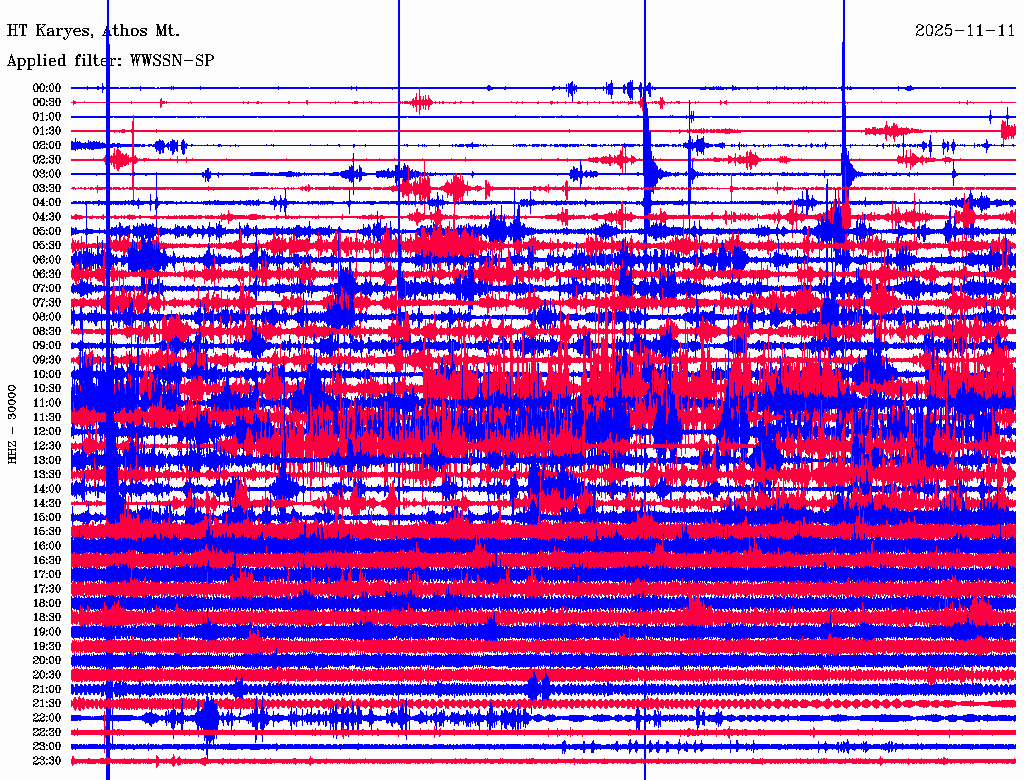Select the 04:30 time row label
The width and height of the screenshot is (1024, 780).
pos(47,217)
